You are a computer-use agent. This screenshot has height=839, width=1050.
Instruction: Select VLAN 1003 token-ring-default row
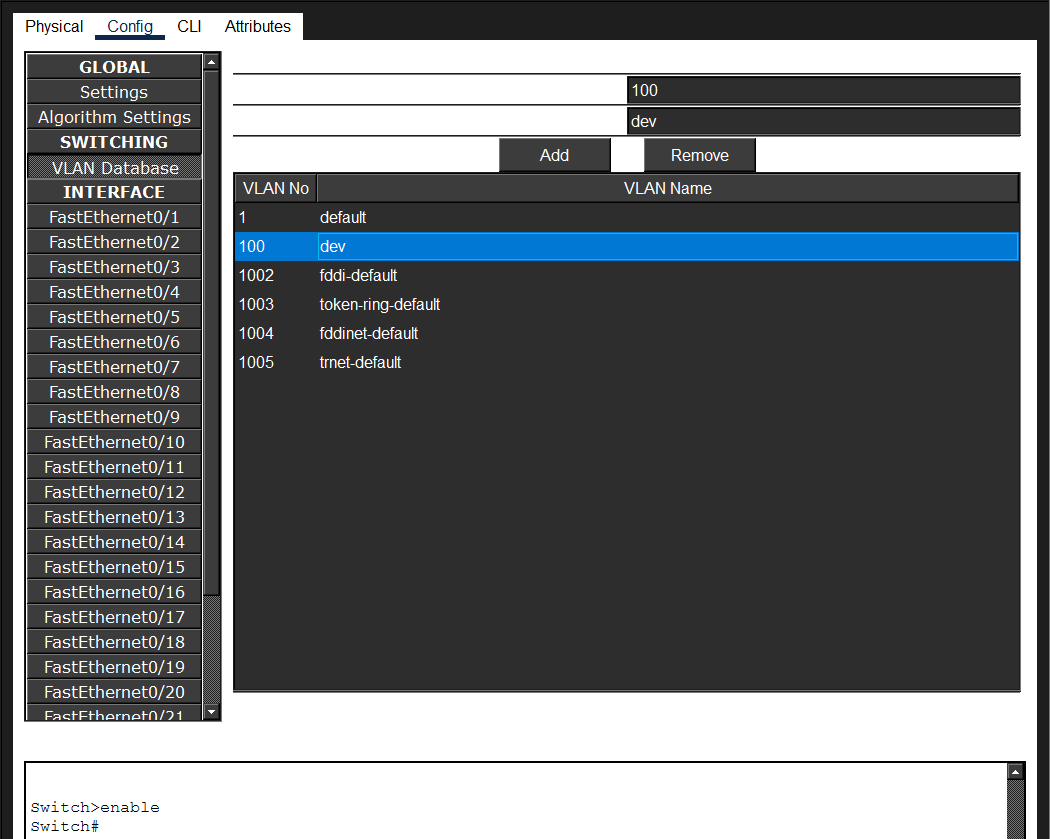point(627,305)
